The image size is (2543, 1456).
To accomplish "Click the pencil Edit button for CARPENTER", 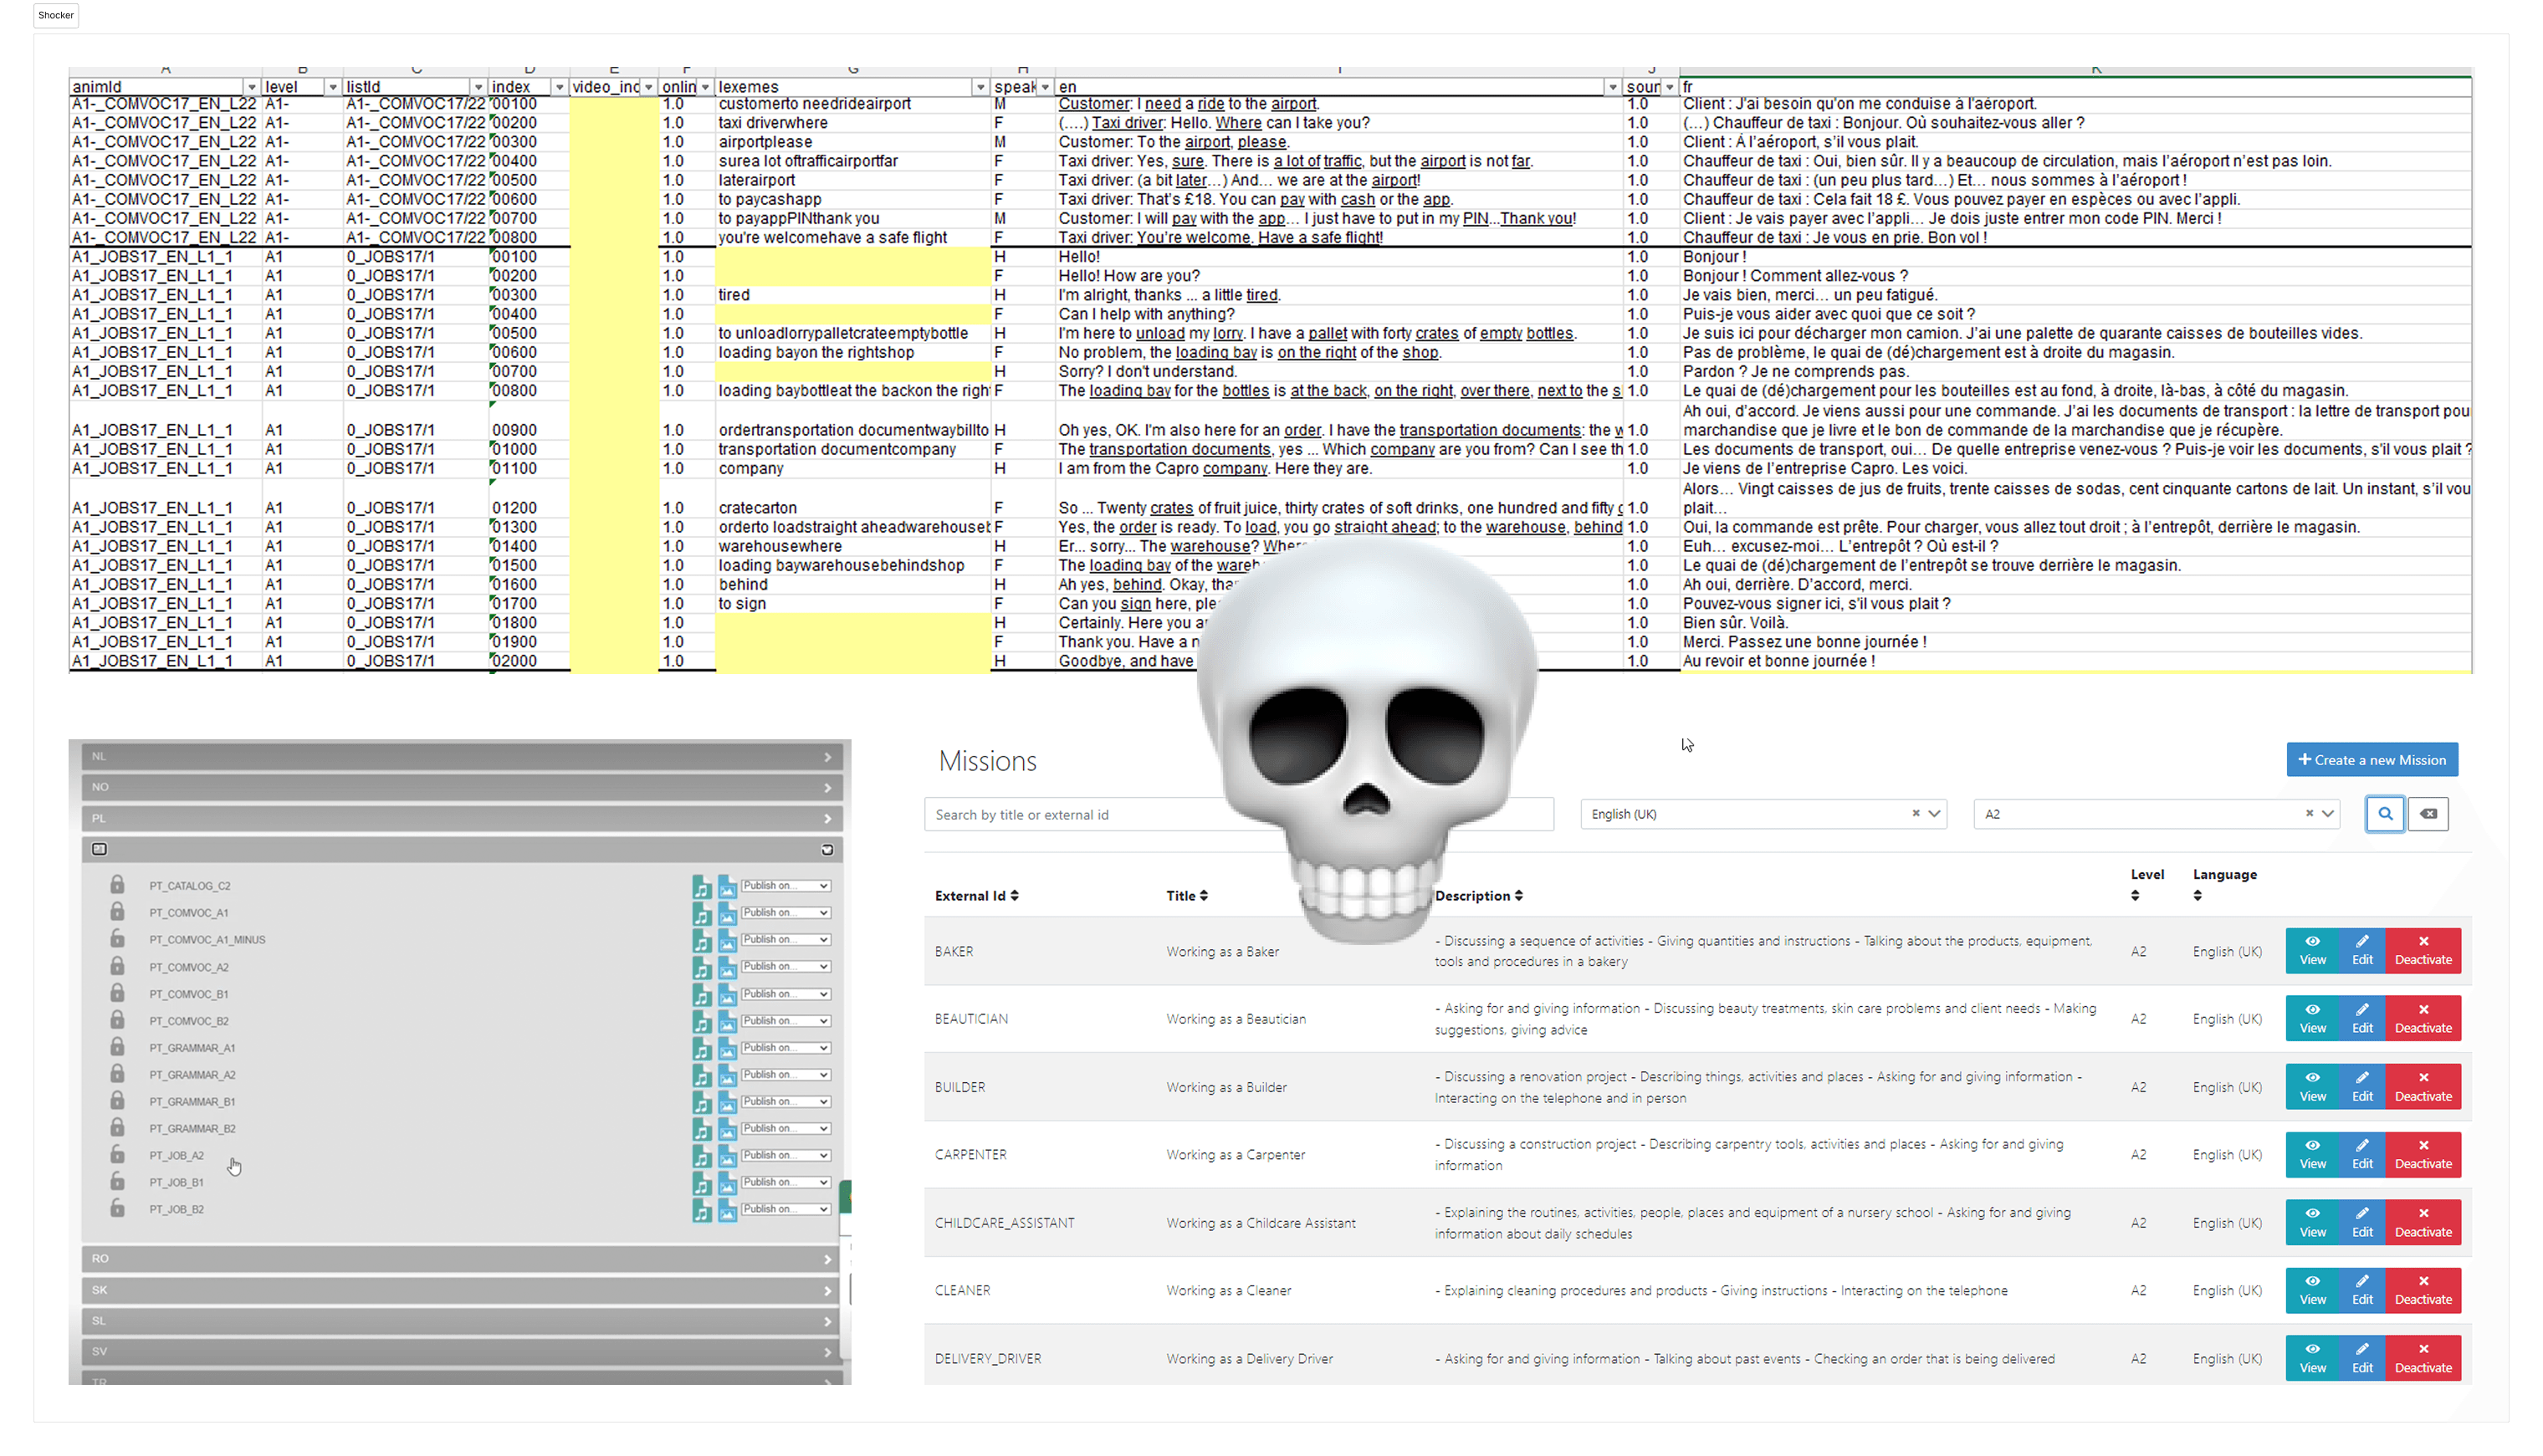I will pyautogui.click(x=2362, y=1154).
